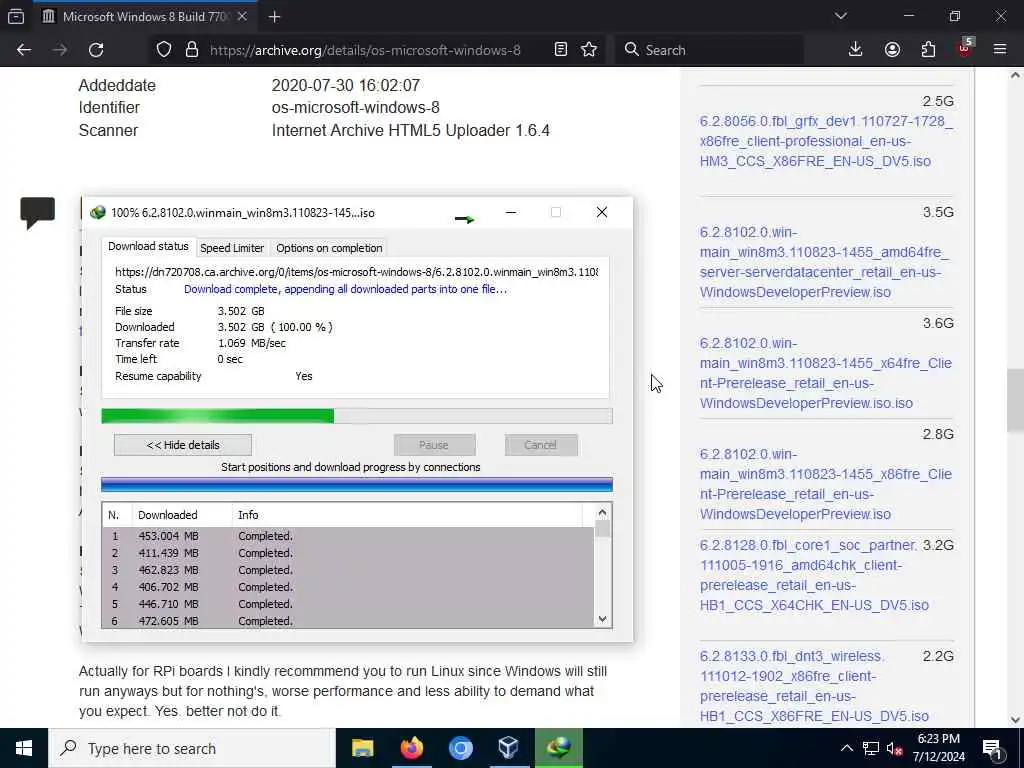Open the red extension icon with badge 5
The height and width of the screenshot is (768, 1024).
point(965,48)
